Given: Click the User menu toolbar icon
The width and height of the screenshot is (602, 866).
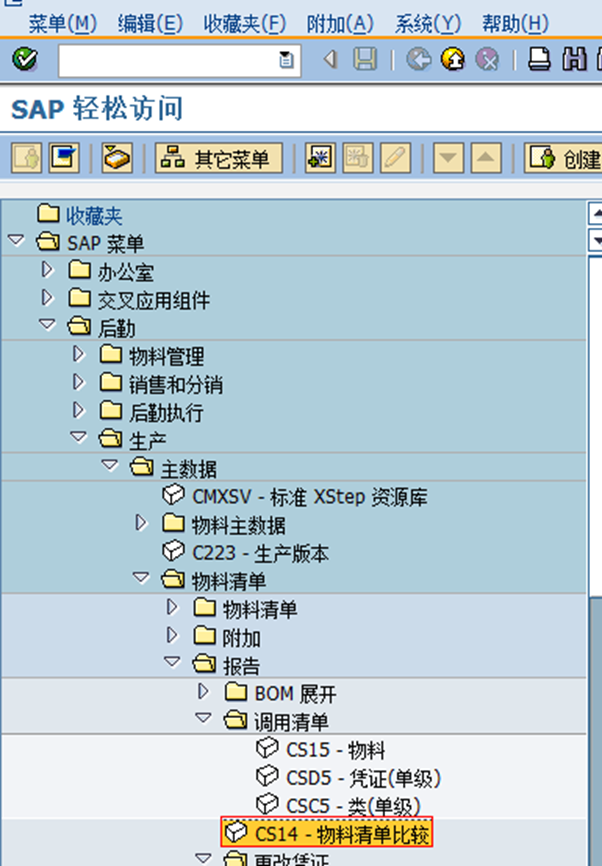Looking at the screenshot, I should click(27, 159).
